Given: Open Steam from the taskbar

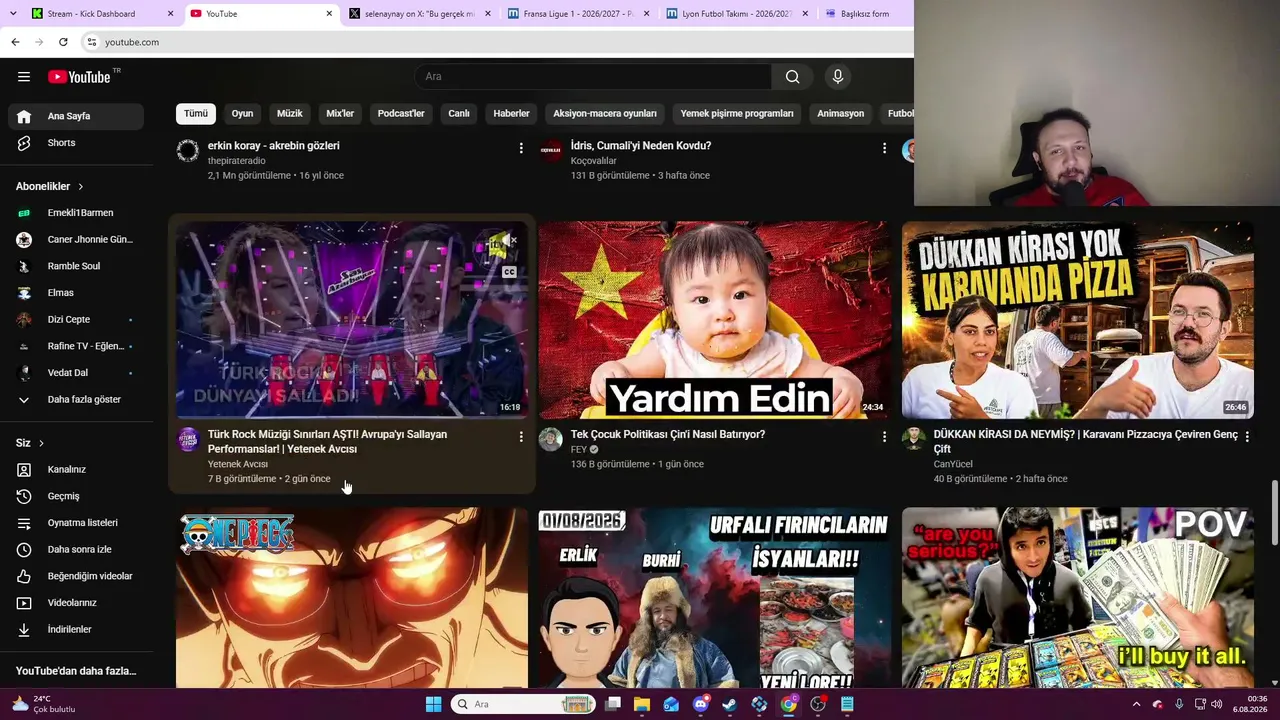Looking at the screenshot, I should (x=730, y=704).
